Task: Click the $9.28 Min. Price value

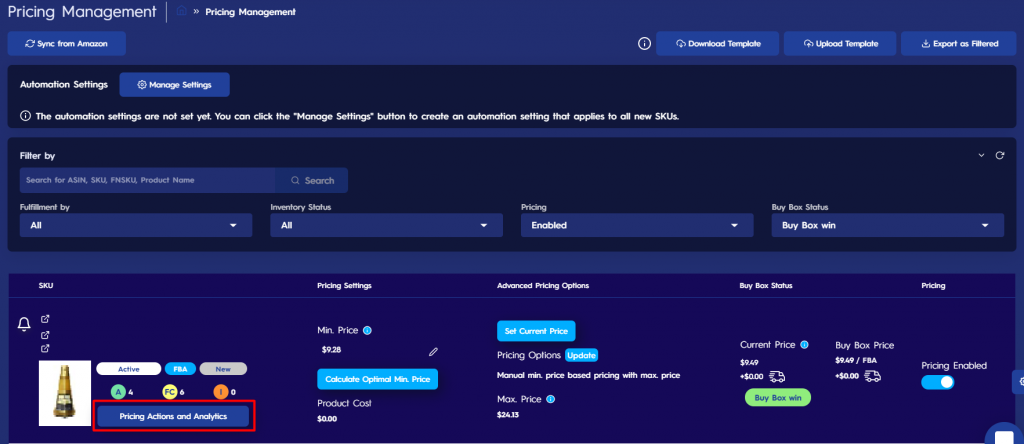Action: click(x=331, y=350)
